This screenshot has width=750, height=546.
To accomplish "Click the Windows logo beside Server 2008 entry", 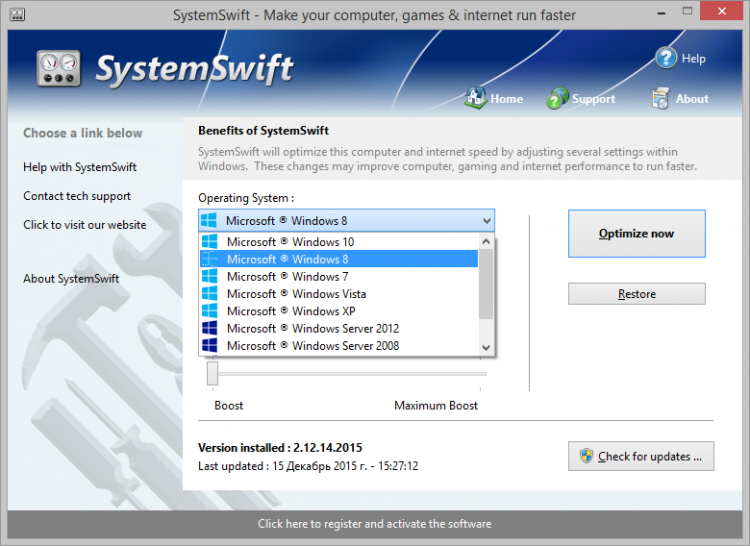I will [x=210, y=345].
